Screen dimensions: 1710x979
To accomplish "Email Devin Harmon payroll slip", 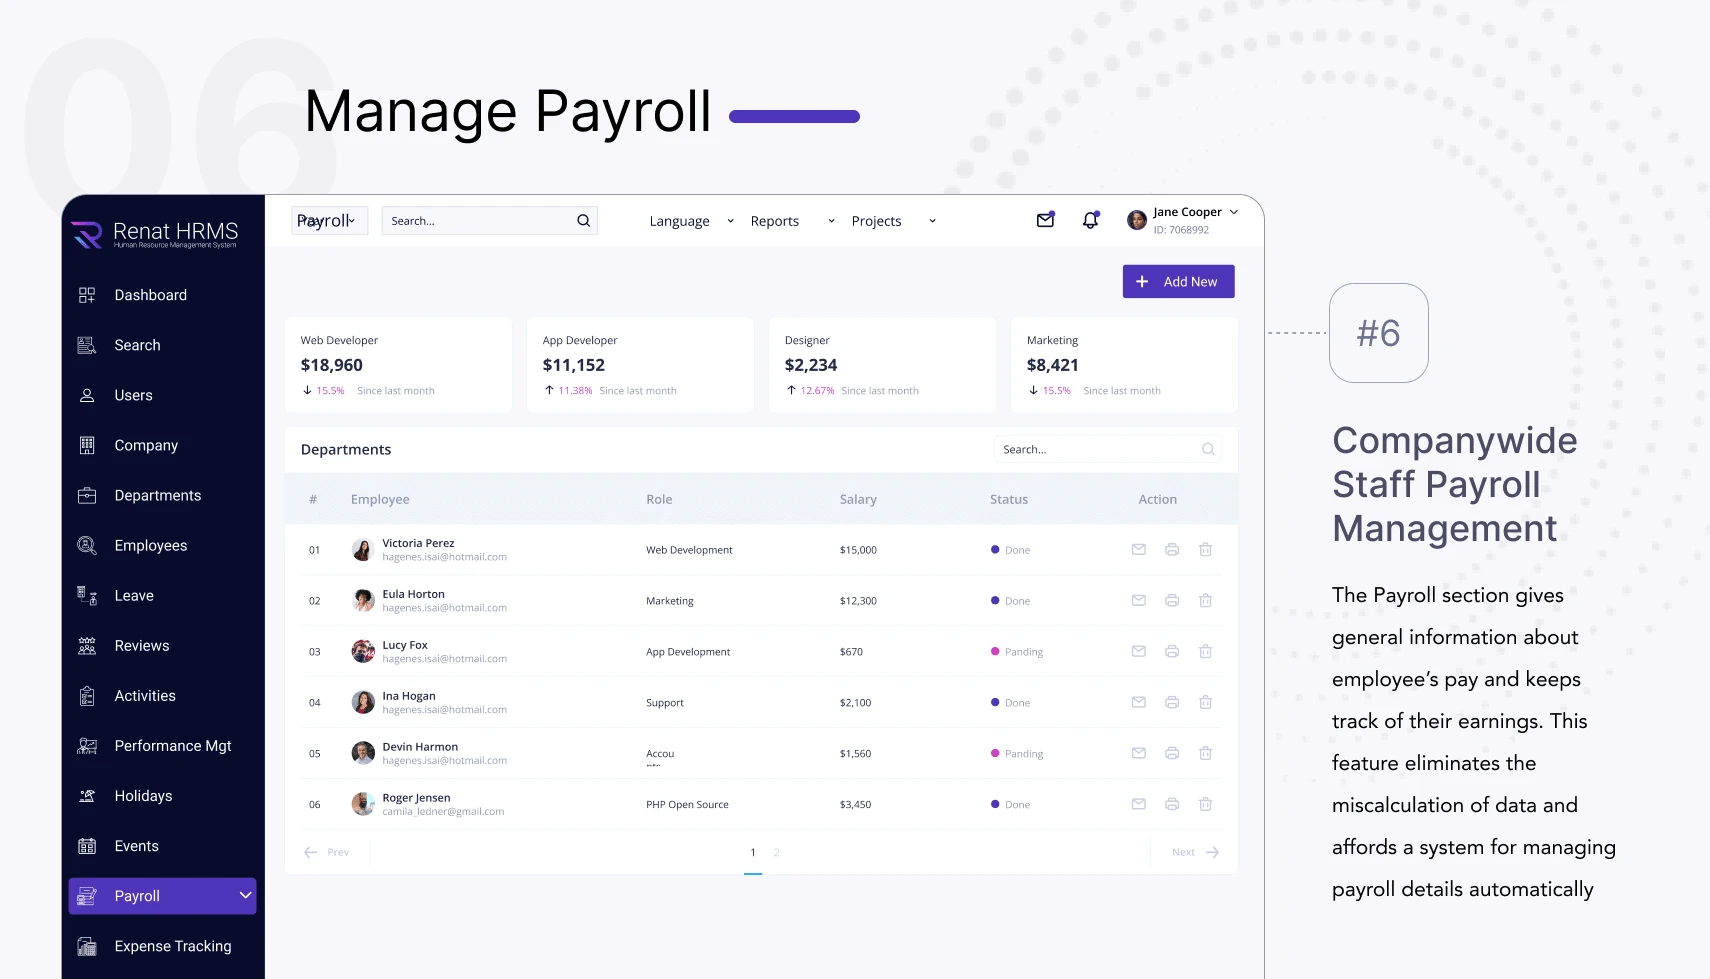I will 1138,753.
